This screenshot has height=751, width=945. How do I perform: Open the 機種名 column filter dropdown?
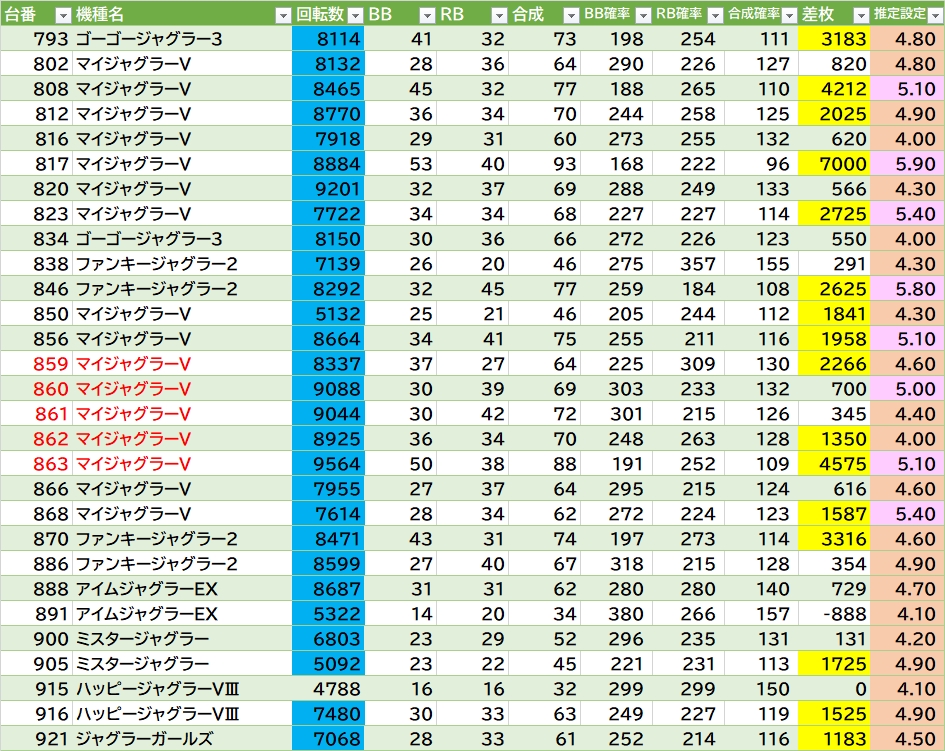coord(283,16)
